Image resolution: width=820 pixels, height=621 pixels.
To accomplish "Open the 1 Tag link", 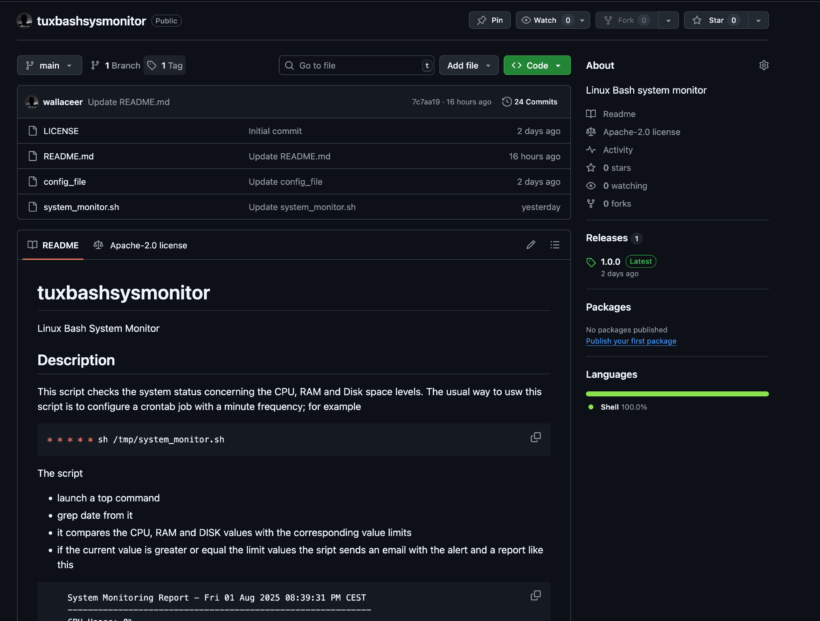I will click(165, 65).
